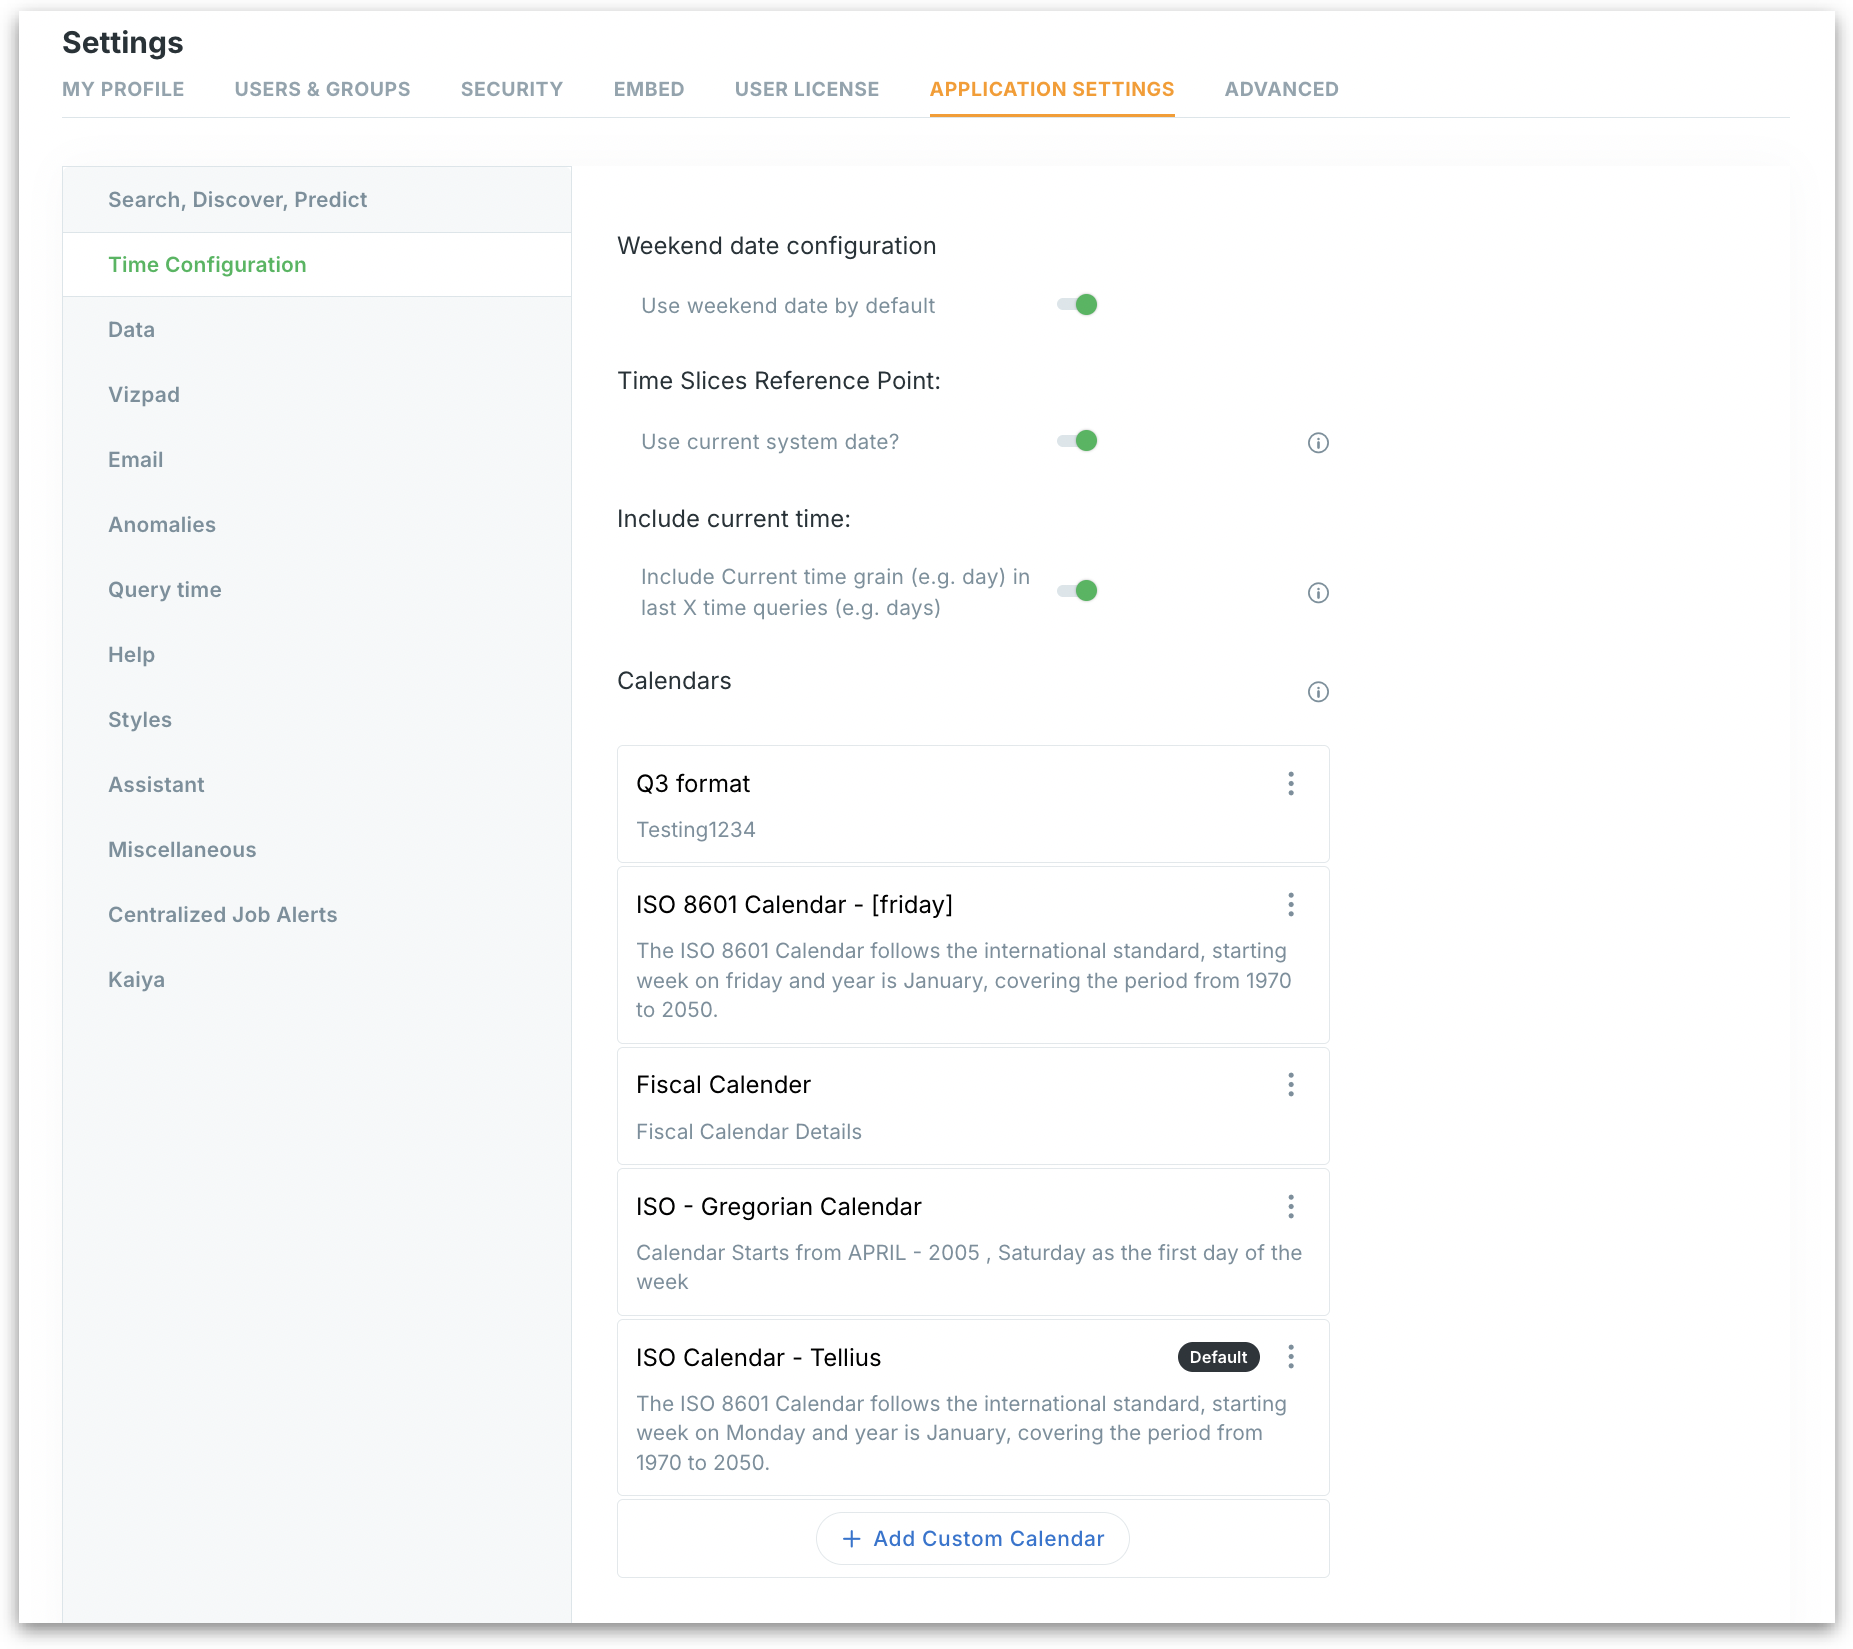Disable Use weekend date by default toggle
1853x1649 pixels.
pos(1078,305)
